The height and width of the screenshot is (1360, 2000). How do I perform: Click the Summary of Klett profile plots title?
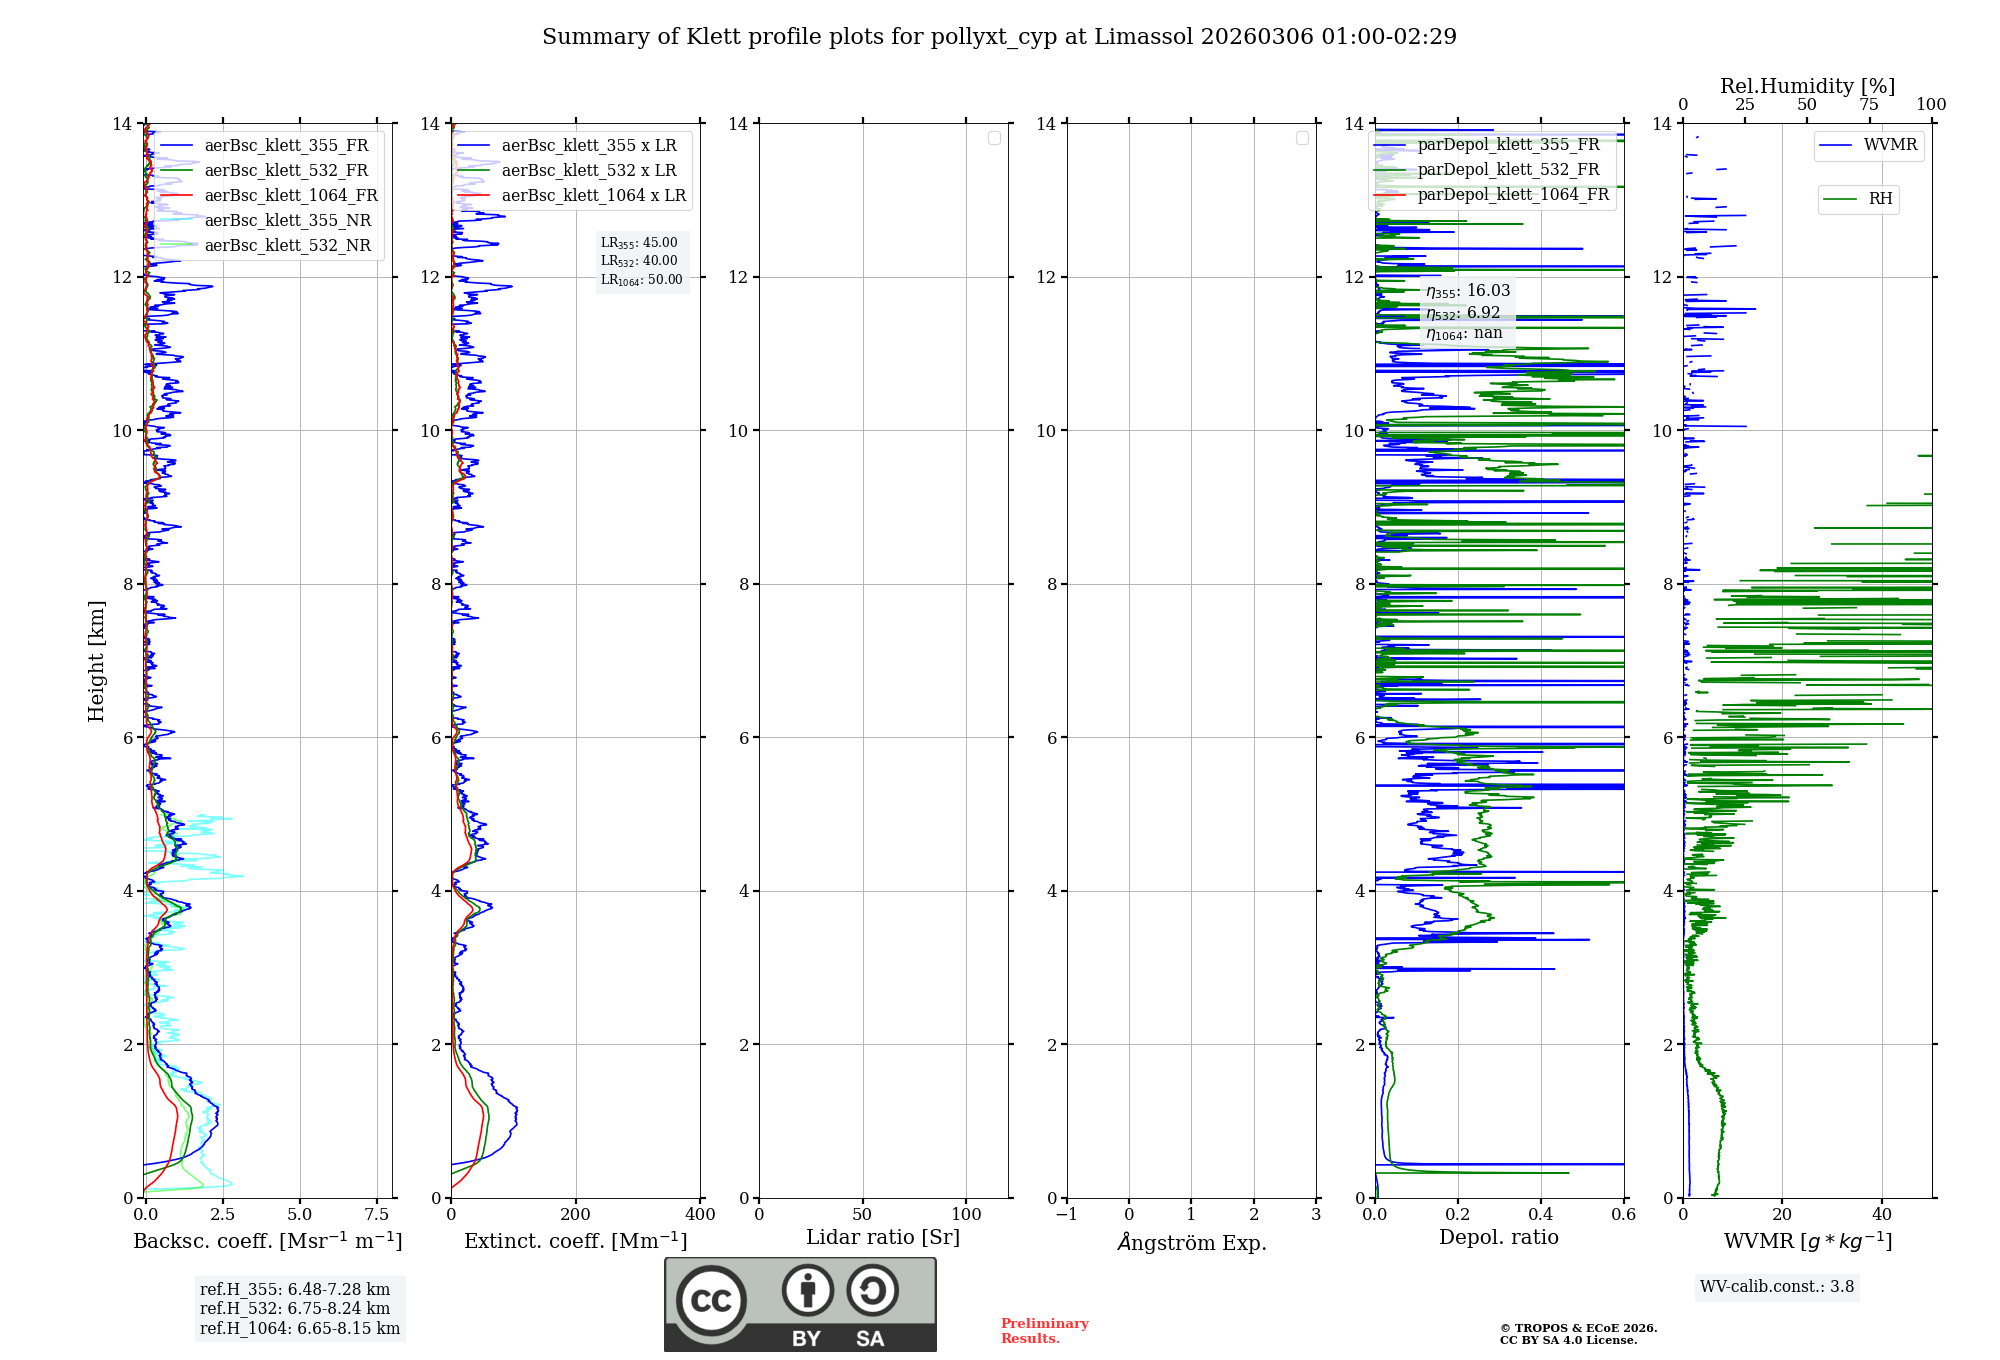(x=999, y=36)
